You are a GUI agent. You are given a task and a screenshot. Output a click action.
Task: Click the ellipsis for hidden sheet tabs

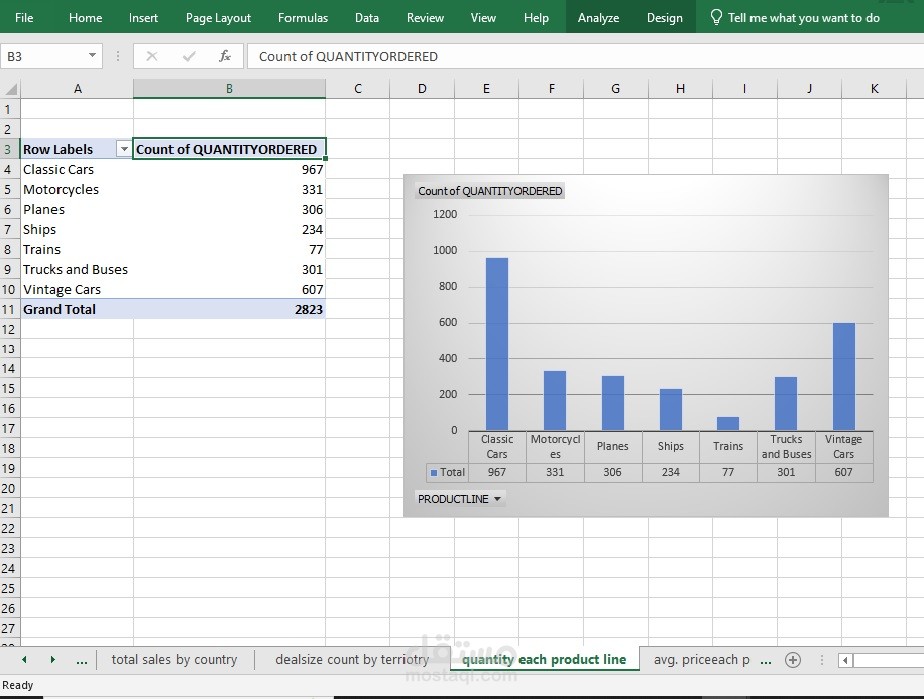[82, 660]
